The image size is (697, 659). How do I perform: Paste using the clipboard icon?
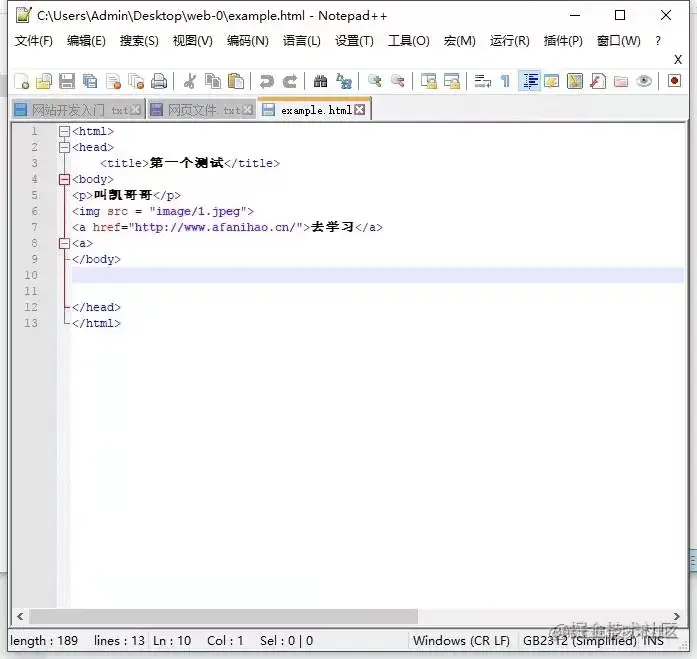pos(236,81)
